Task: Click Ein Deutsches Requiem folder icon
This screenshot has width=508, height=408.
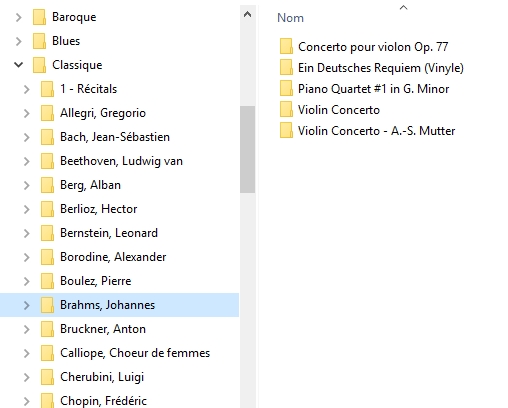Action: (286, 67)
